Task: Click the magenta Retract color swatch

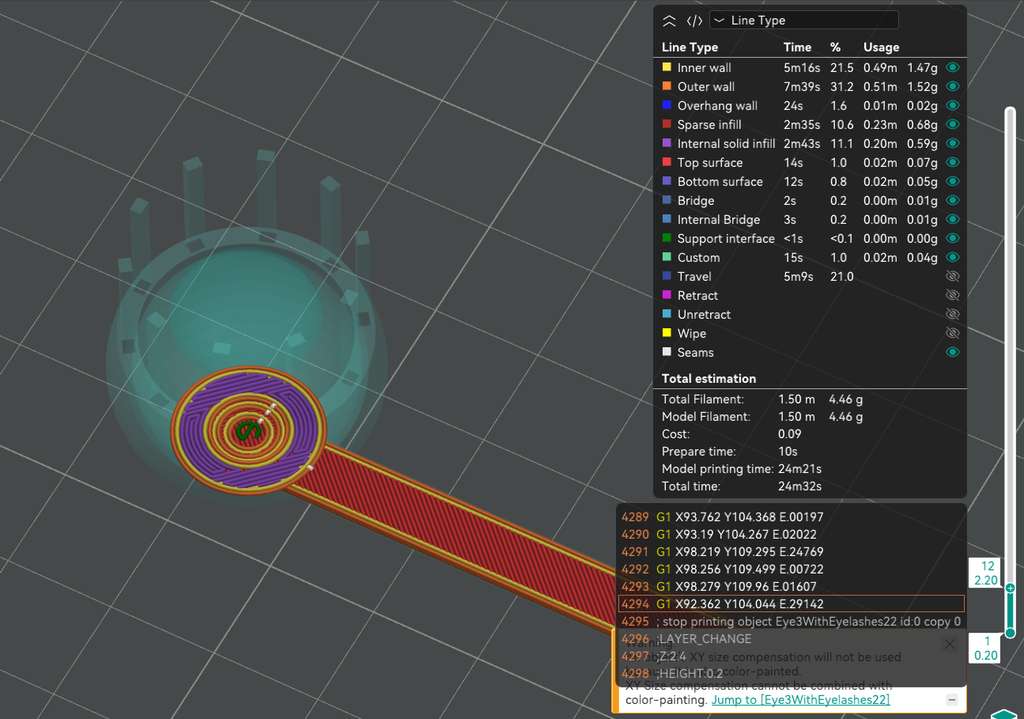Action: tap(667, 295)
